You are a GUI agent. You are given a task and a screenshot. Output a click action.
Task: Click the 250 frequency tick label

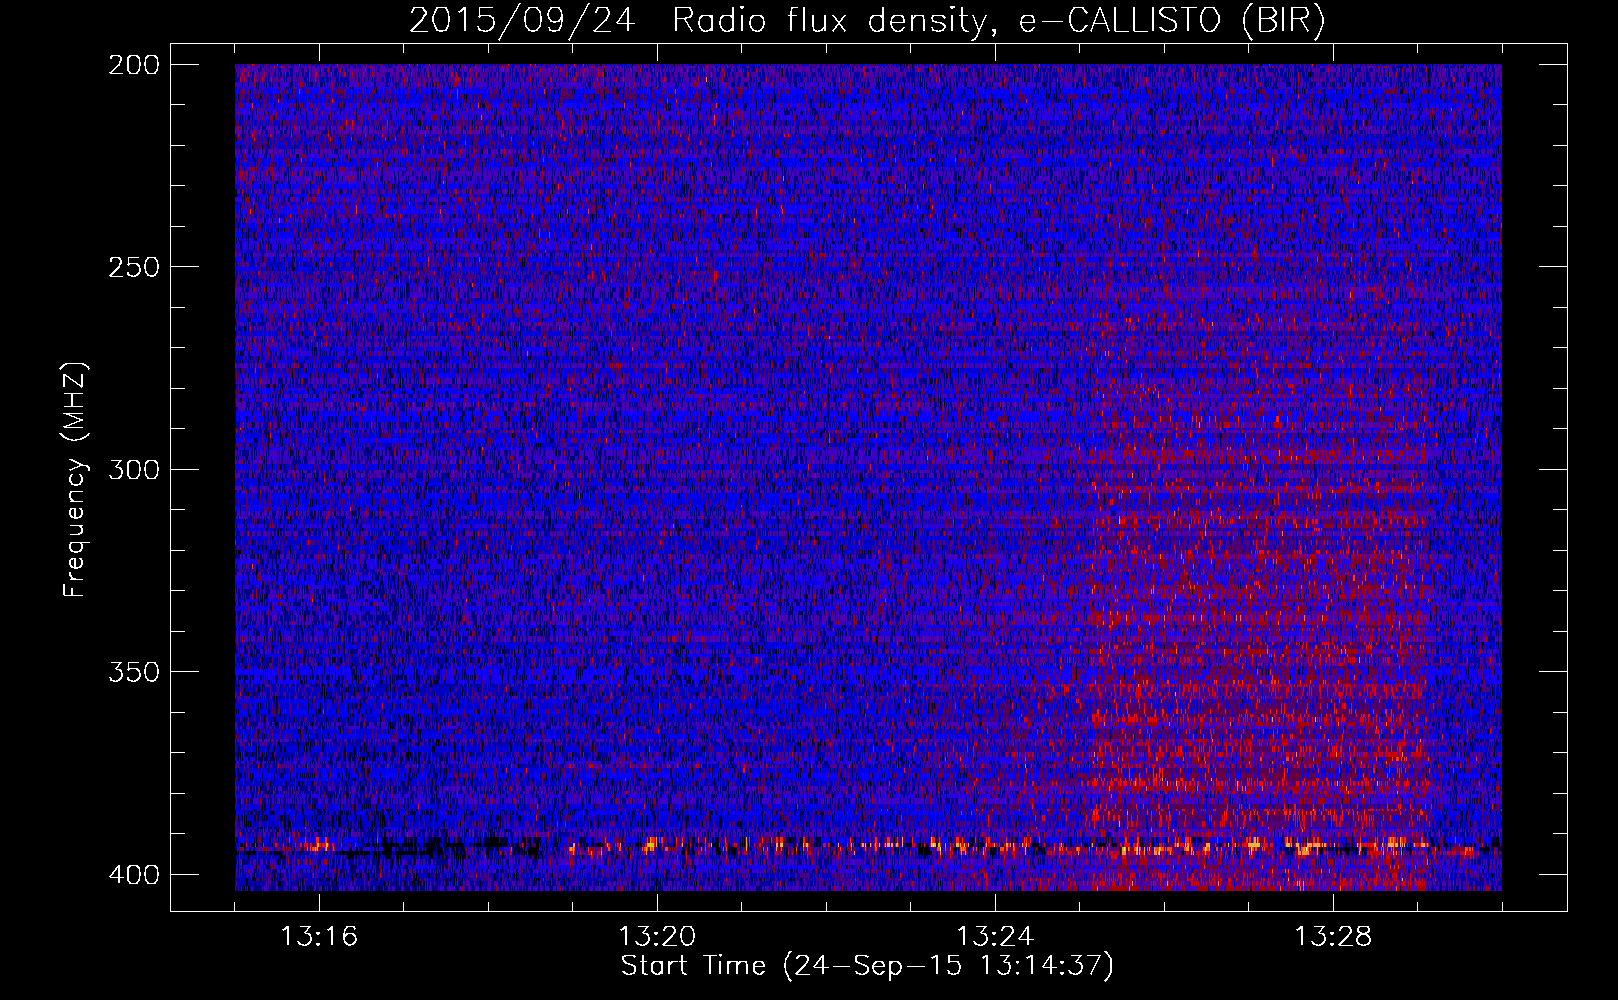pos(133,267)
